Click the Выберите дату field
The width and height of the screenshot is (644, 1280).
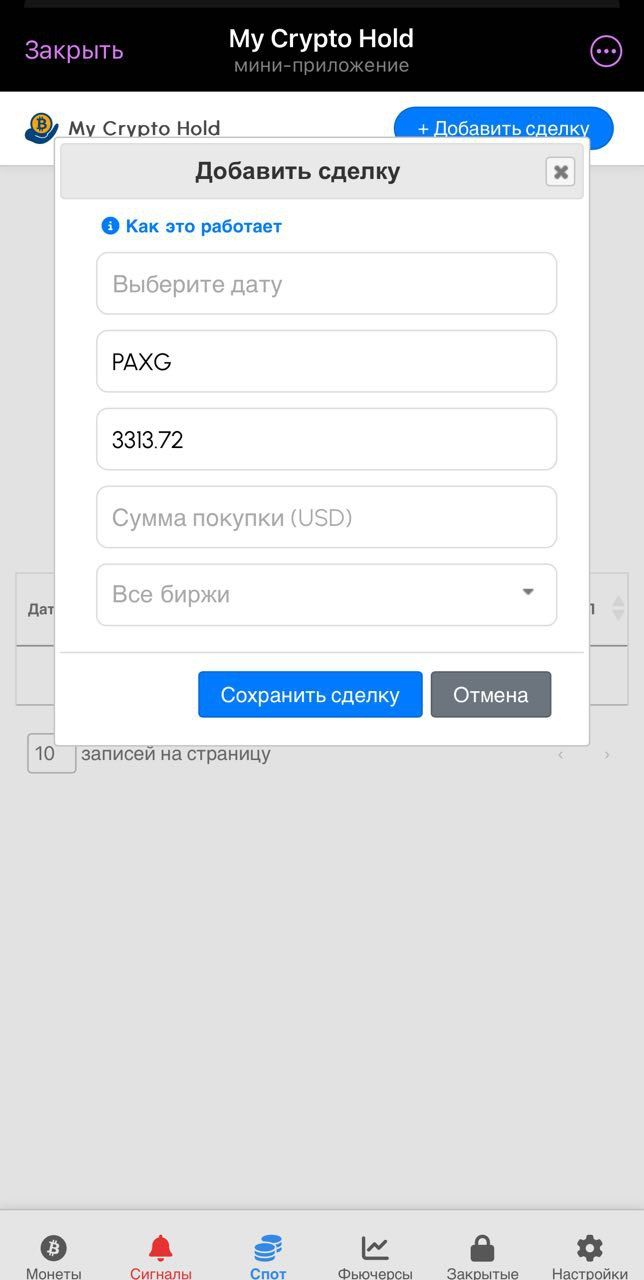(326, 283)
